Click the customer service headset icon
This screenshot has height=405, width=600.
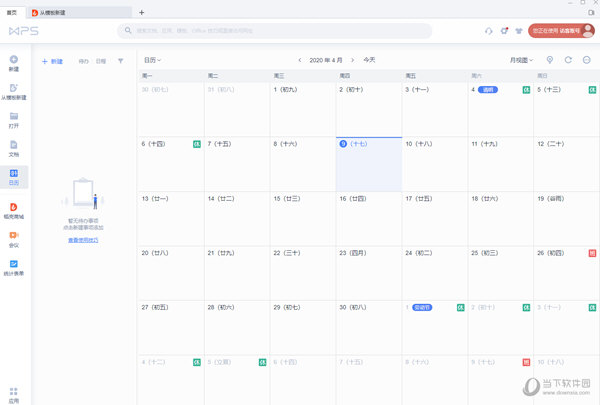point(487,31)
